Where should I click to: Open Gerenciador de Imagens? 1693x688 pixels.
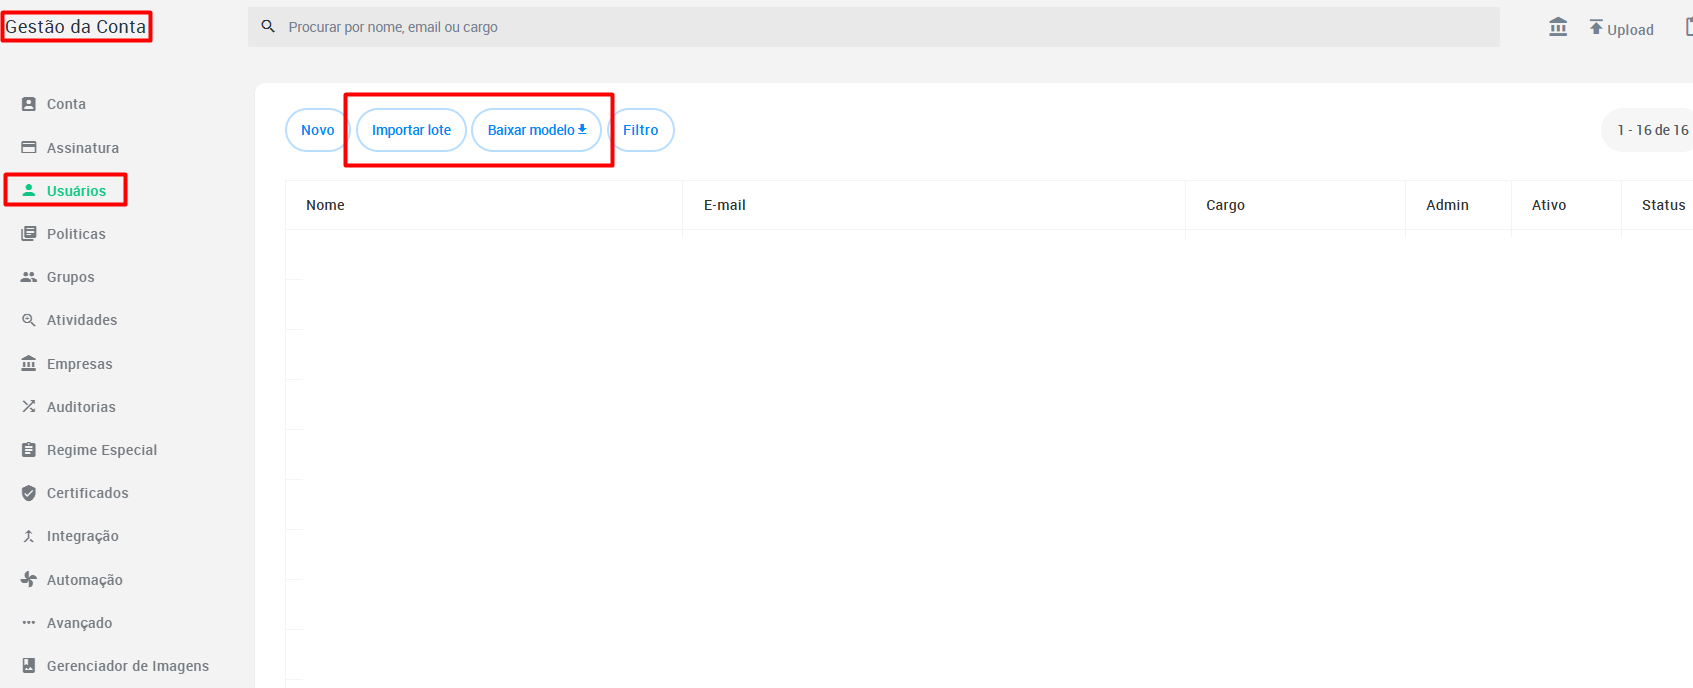(x=128, y=666)
